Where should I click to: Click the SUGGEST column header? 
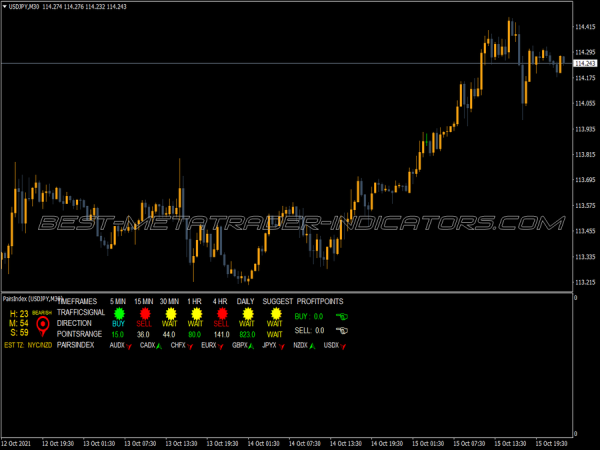277,302
